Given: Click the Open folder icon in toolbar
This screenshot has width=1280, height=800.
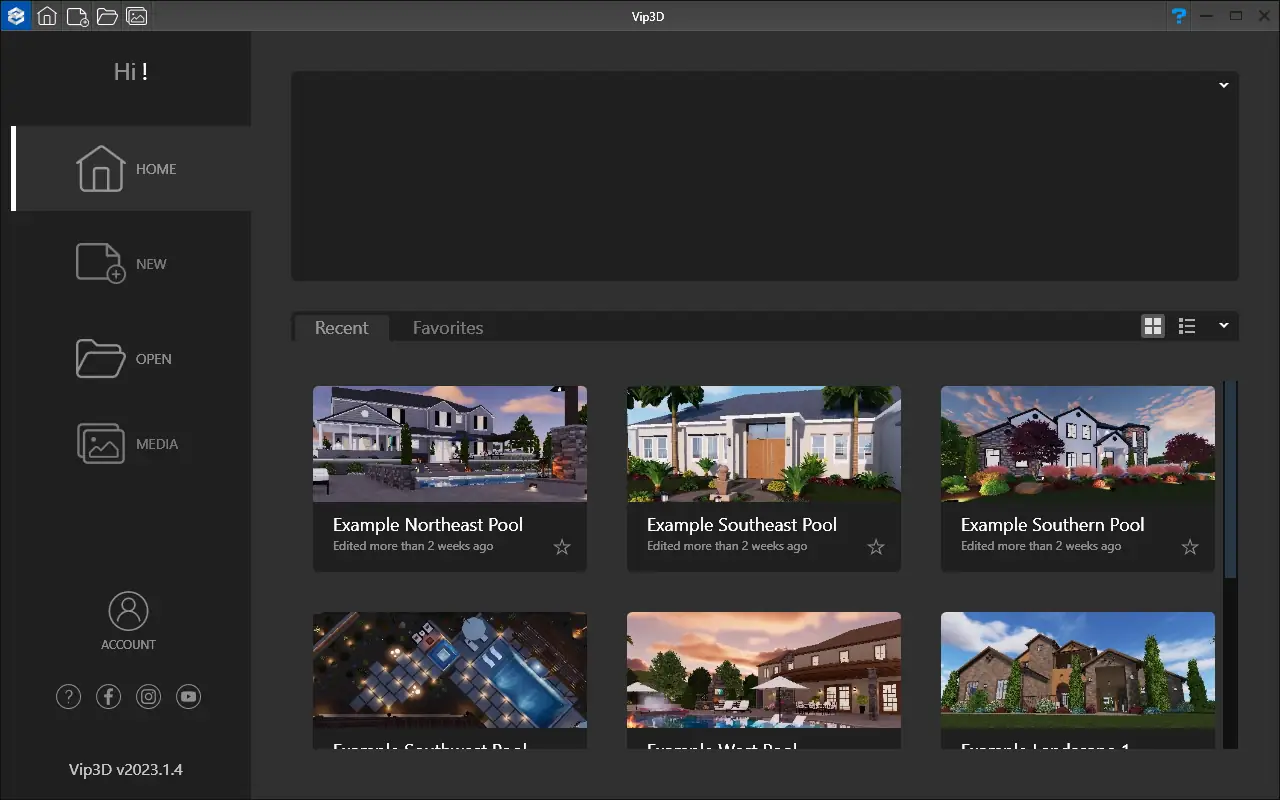Looking at the screenshot, I should coord(107,16).
